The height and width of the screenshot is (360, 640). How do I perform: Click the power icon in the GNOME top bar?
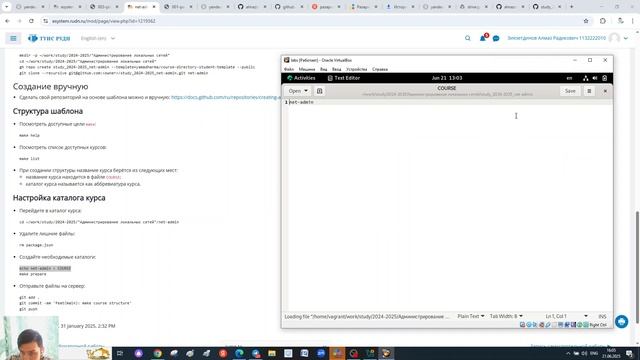point(604,78)
